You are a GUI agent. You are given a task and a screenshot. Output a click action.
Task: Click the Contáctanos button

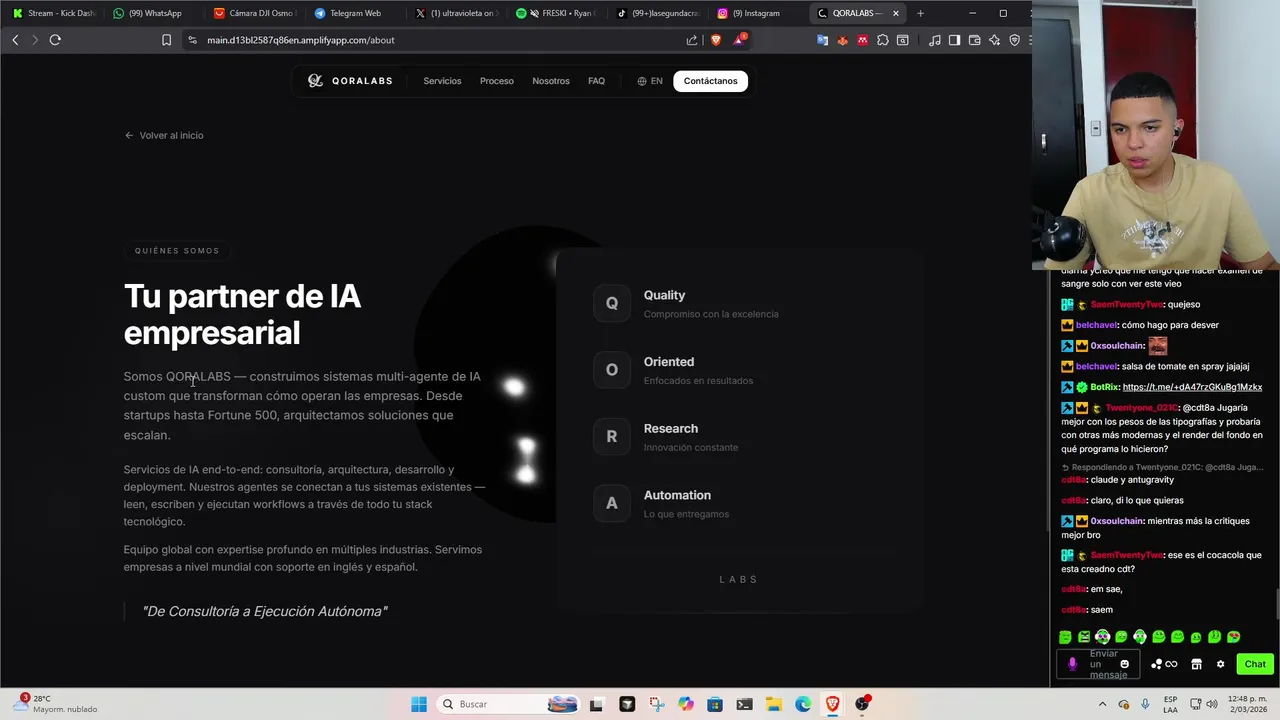711,81
